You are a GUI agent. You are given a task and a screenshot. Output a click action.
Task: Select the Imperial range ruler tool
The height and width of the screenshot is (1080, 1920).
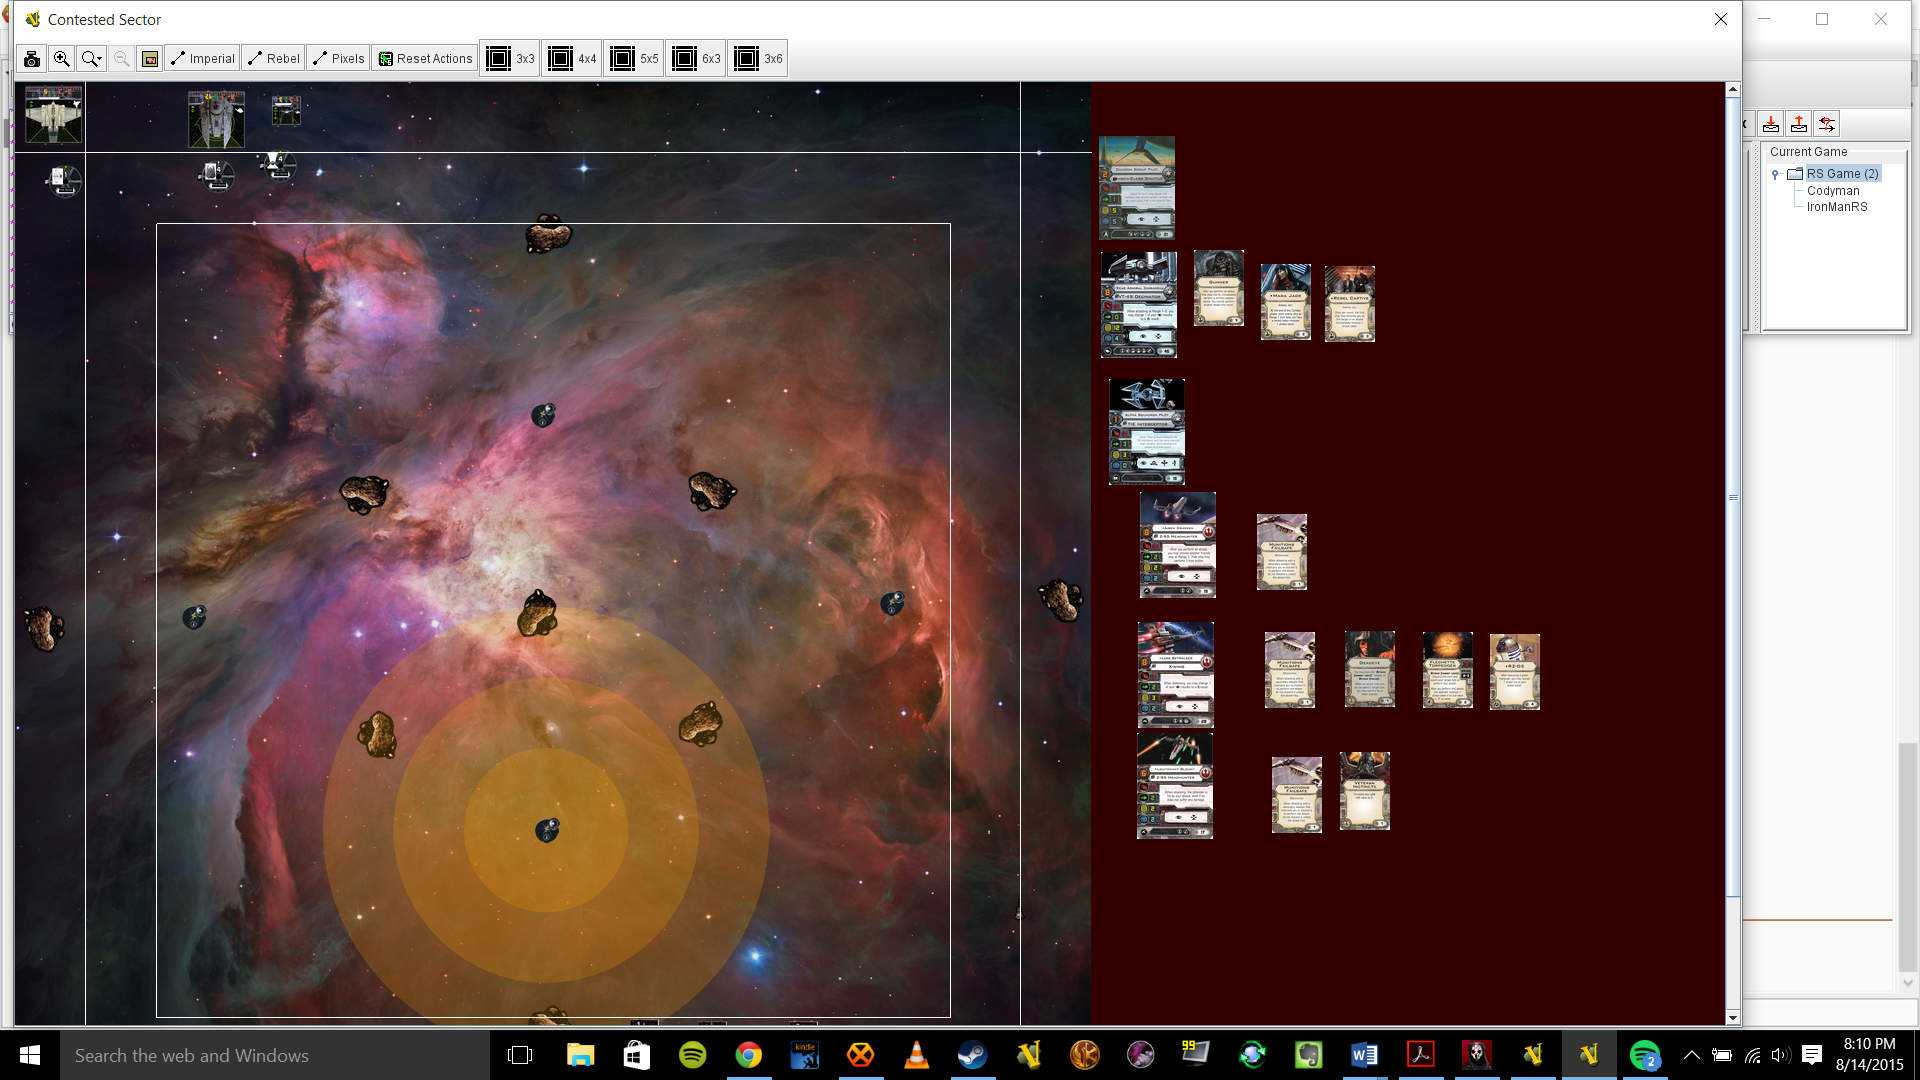click(x=202, y=59)
